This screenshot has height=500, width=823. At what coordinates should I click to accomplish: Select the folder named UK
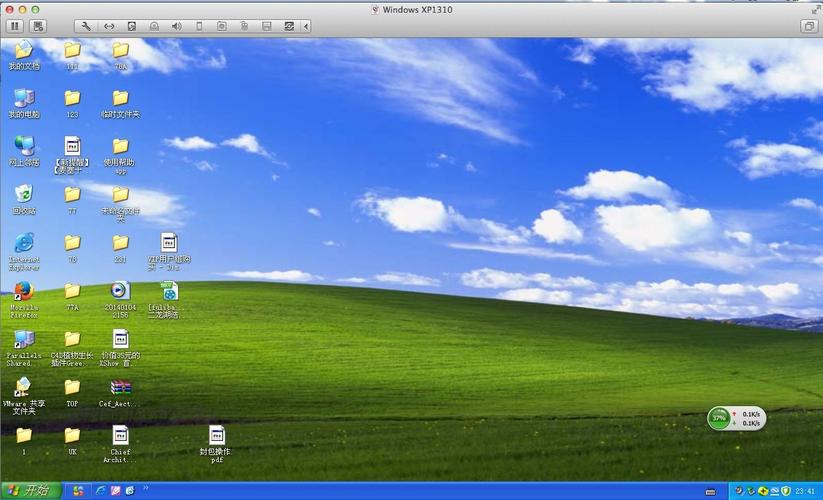tap(72, 441)
